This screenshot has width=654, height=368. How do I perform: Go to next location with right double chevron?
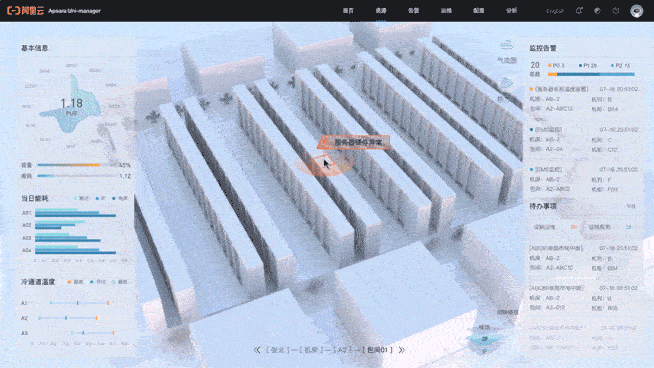(402, 350)
